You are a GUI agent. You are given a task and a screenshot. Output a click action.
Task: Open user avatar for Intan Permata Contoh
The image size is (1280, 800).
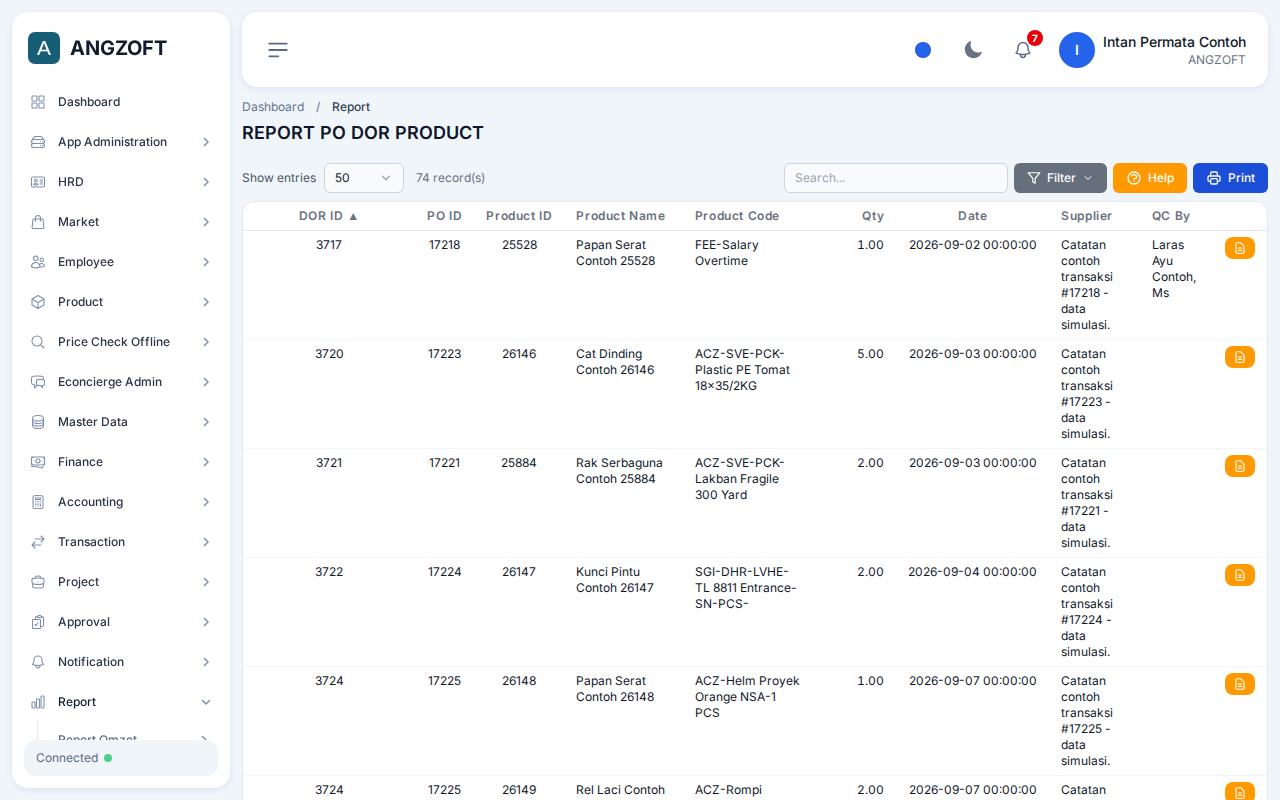pos(1077,50)
